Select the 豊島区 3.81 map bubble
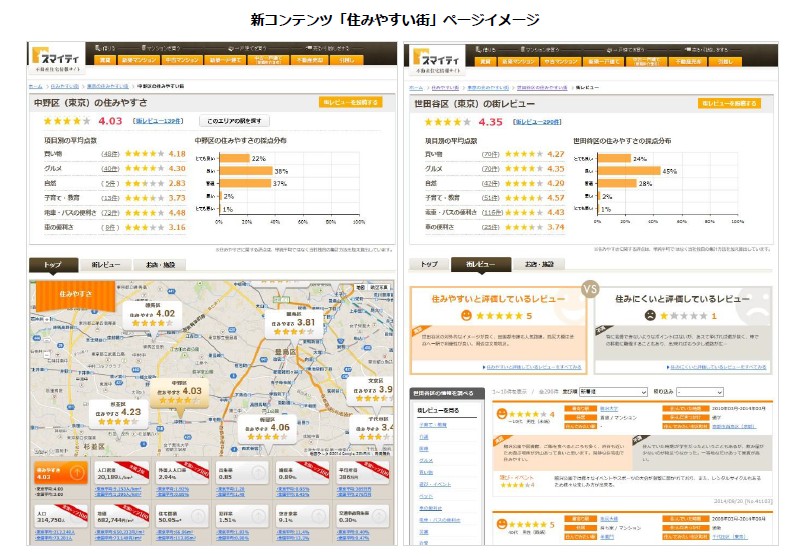Image resolution: width=804 pixels, height=557 pixels. [x=293, y=324]
